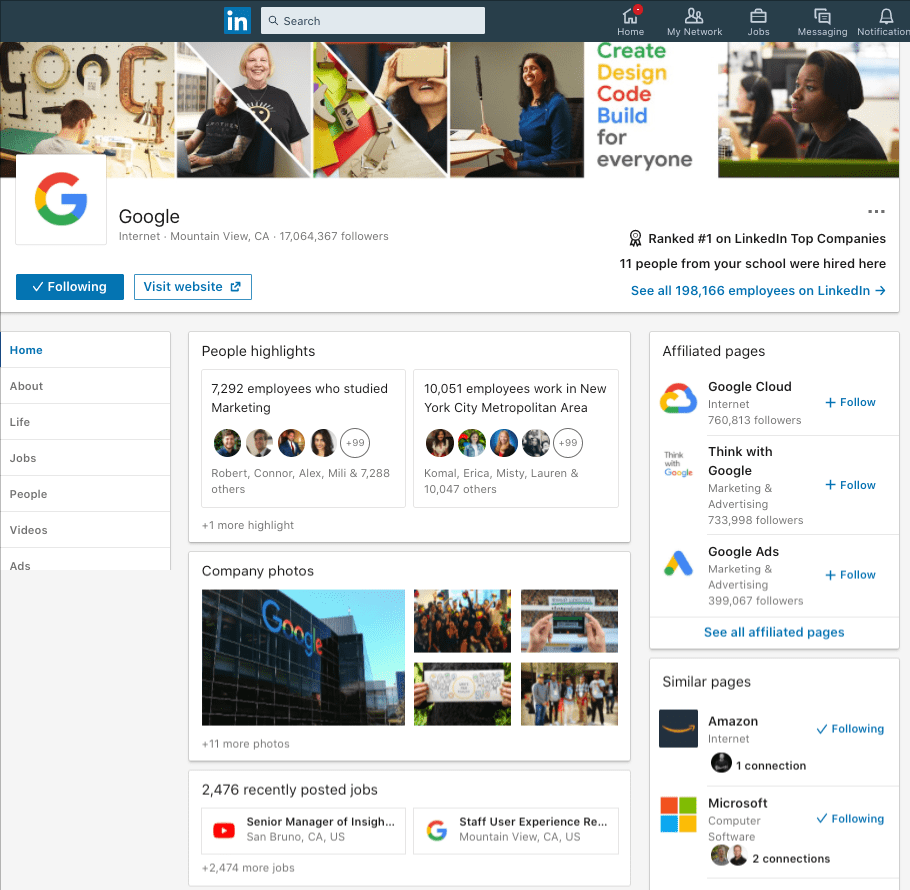Unfollow Microsoft under Similar pages
The height and width of the screenshot is (890, 910).
849,818
